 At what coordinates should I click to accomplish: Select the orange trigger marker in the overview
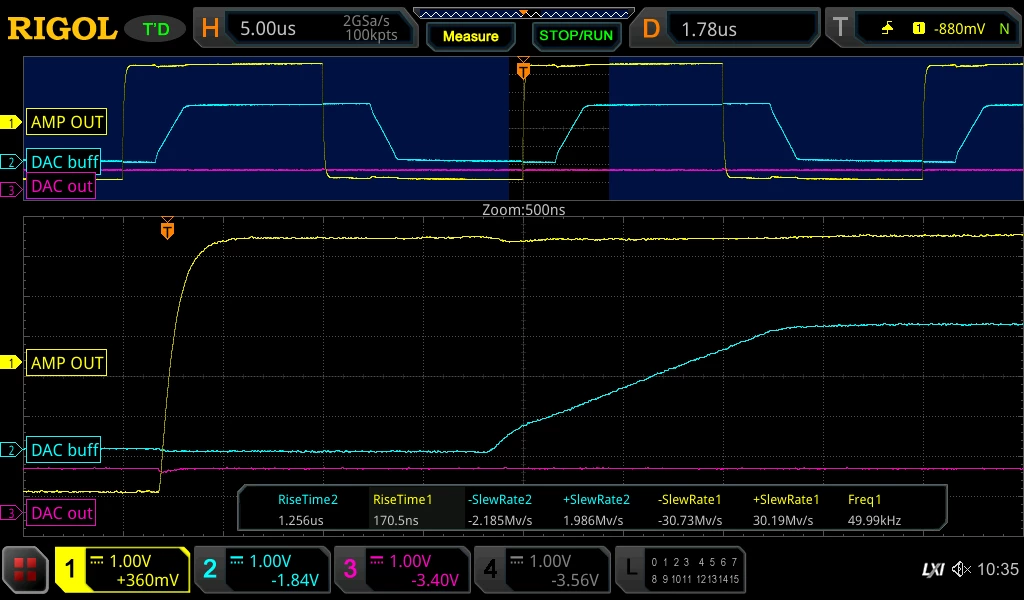click(523, 69)
